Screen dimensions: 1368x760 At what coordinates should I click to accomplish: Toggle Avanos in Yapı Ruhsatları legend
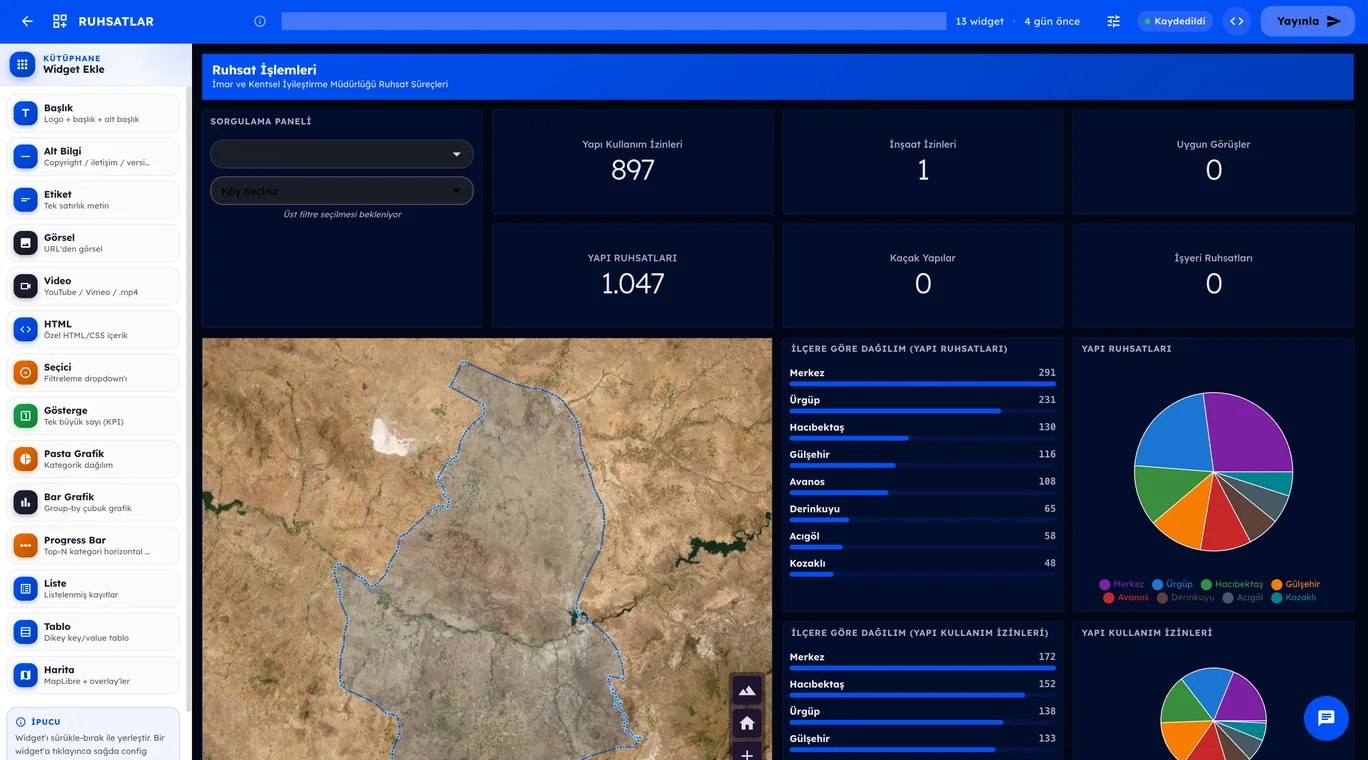[1126, 598]
